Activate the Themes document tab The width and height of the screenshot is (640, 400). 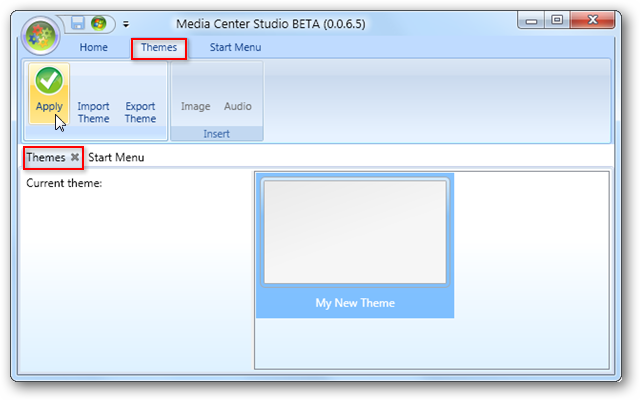pyautogui.click(x=46, y=158)
